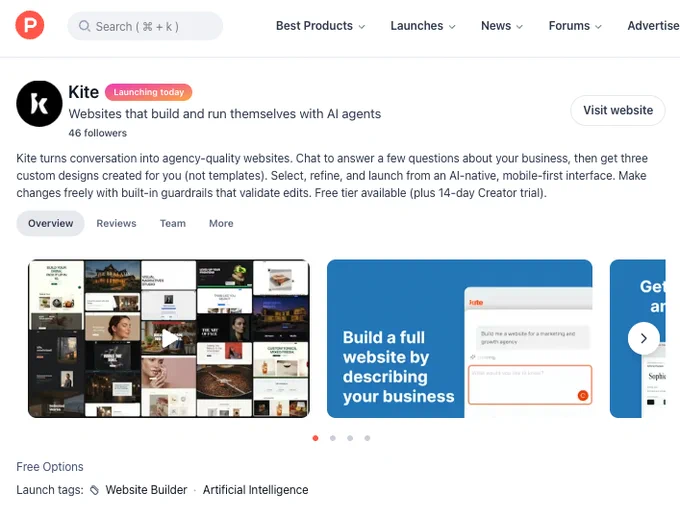Open the 46 followers link
Image resolution: width=680 pixels, height=517 pixels.
point(98,133)
